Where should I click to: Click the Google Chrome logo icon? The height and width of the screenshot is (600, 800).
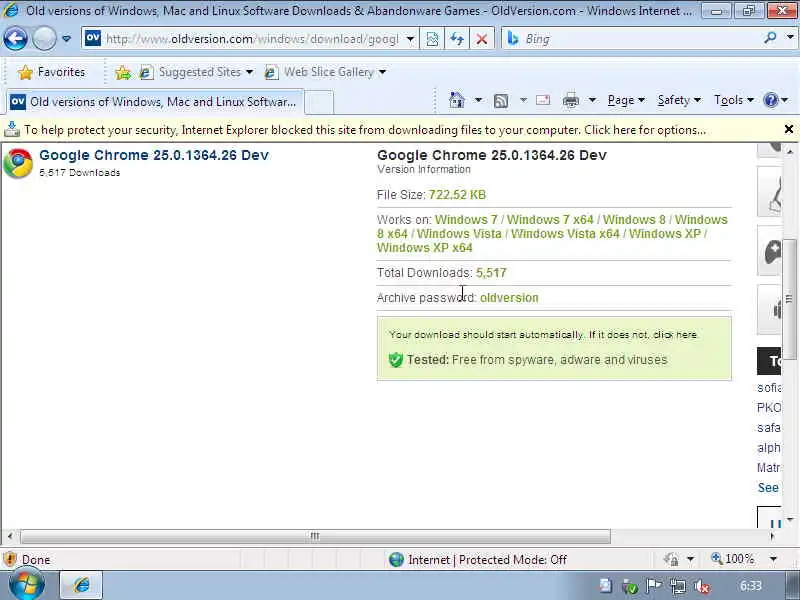[18, 163]
